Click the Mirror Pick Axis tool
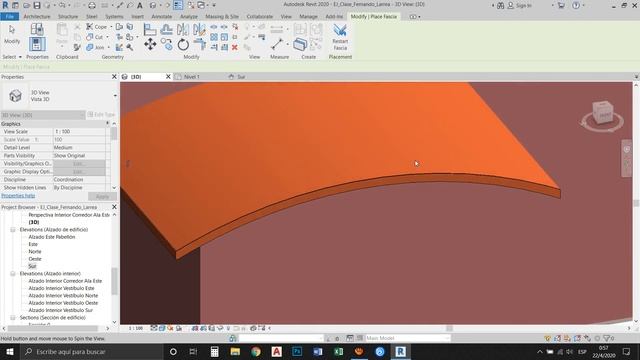 pyautogui.click(x=183, y=29)
